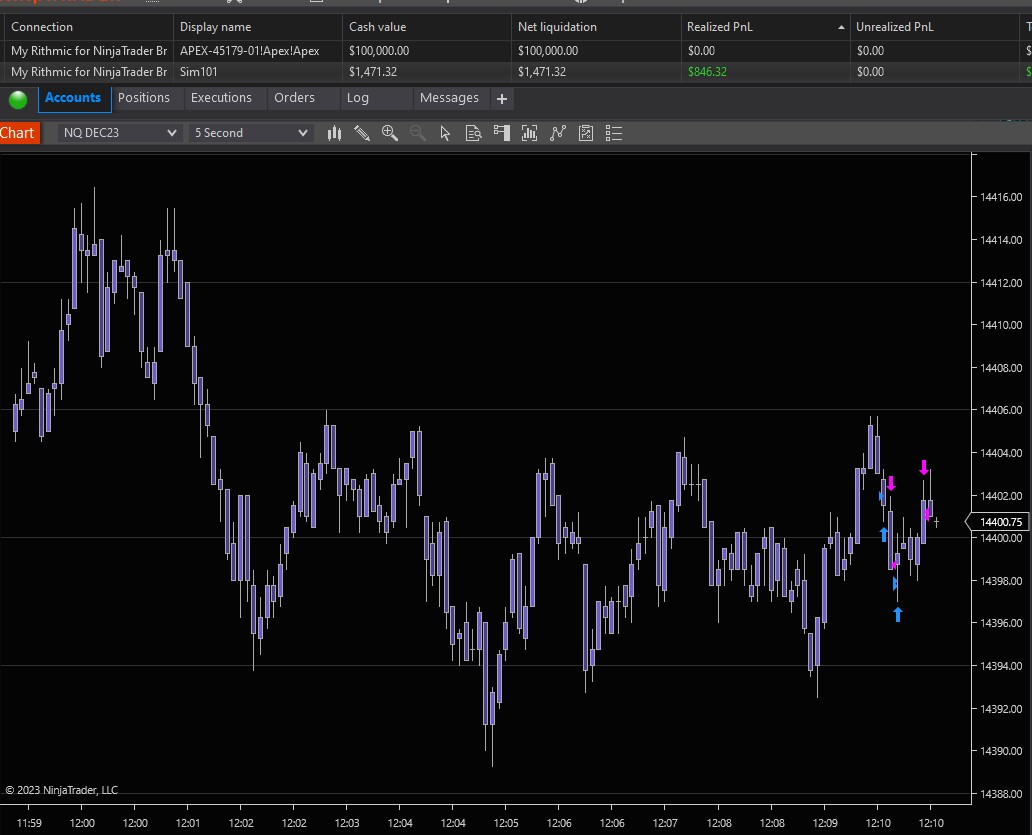Click the green connection status light
1032x835 pixels.
18,99
